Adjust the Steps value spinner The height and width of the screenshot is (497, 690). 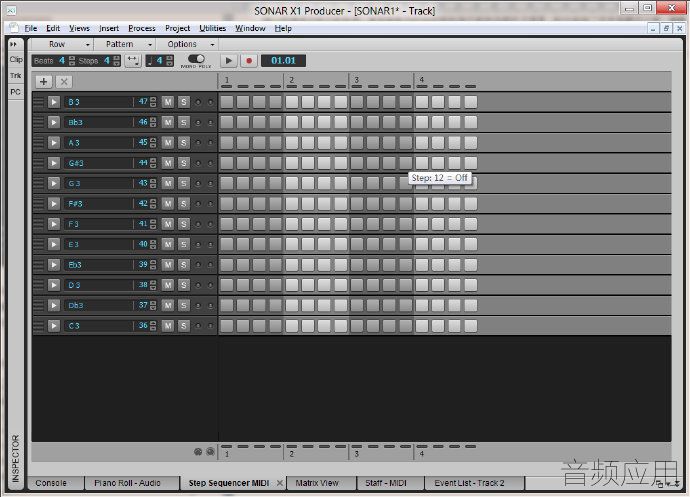pyautogui.click(x=116, y=61)
